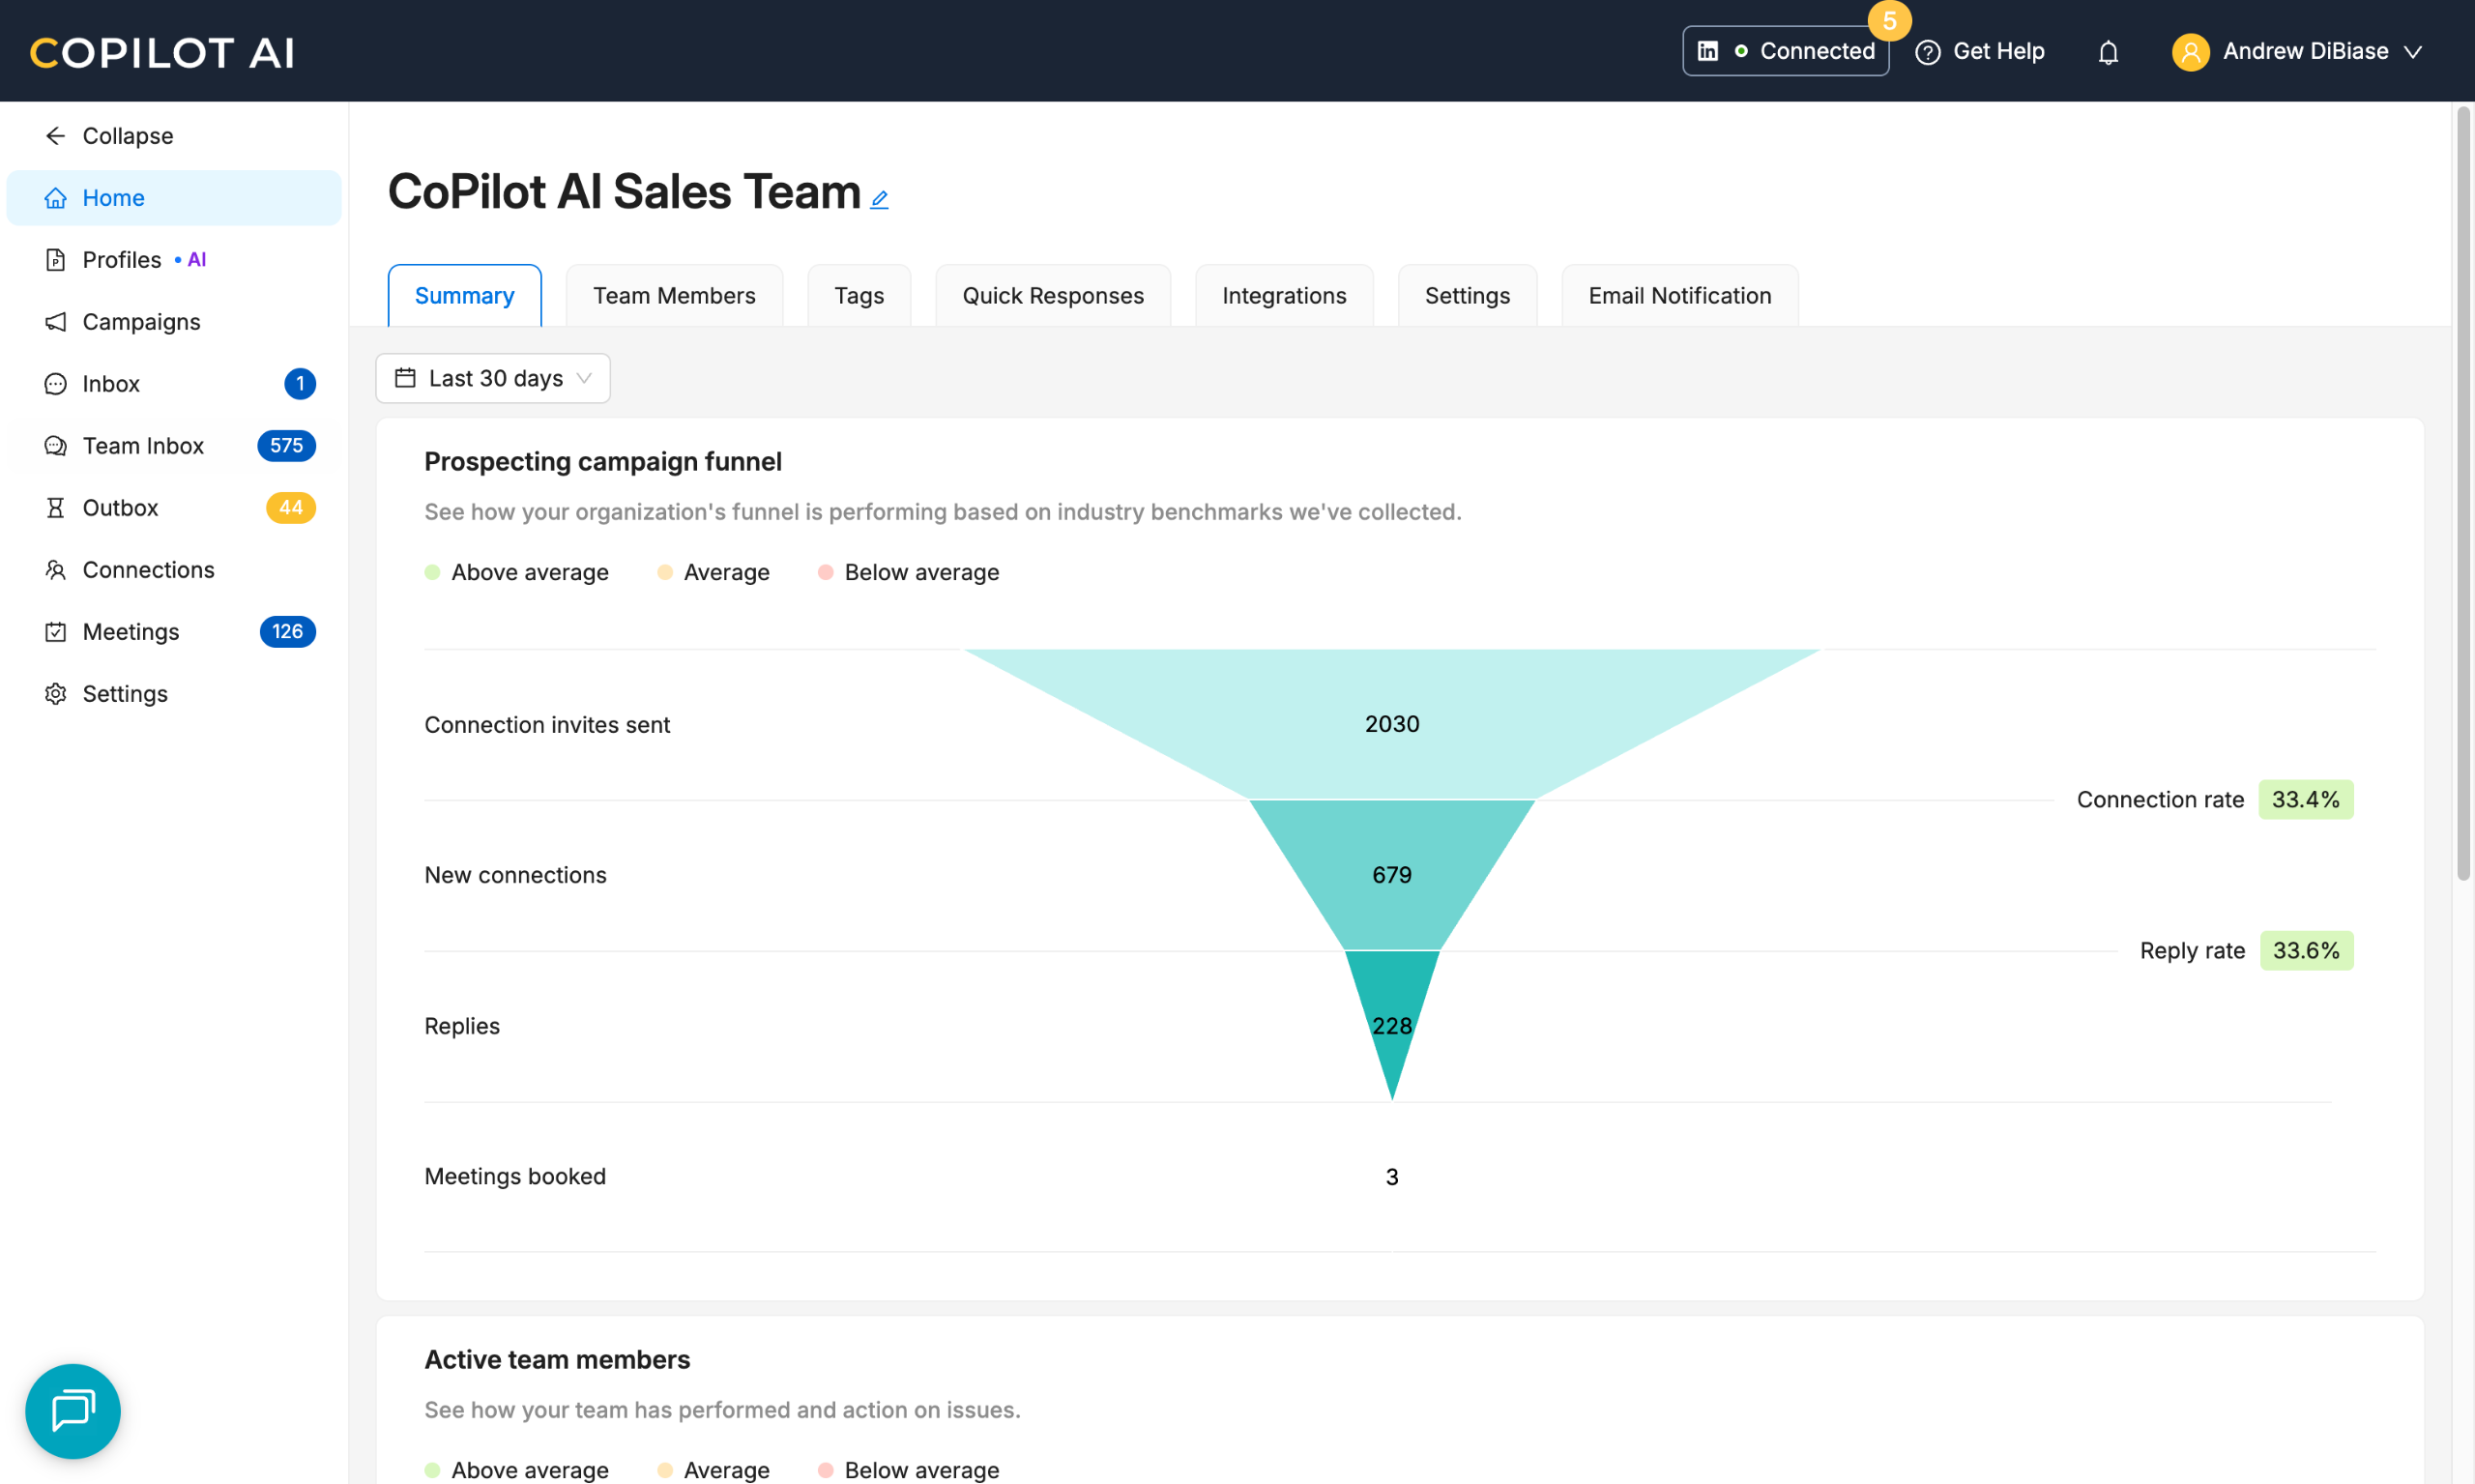Image resolution: width=2475 pixels, height=1484 pixels.
Task: Open the Integrations tab
Action: [x=1284, y=296]
